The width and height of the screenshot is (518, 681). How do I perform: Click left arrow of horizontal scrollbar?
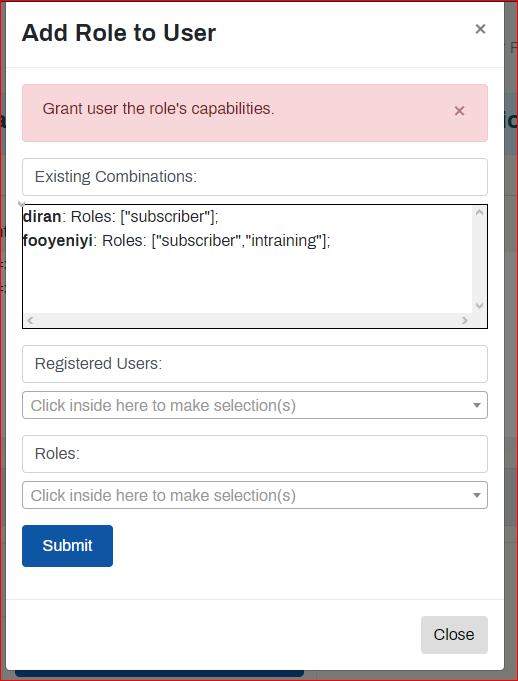pyautogui.click(x=30, y=321)
